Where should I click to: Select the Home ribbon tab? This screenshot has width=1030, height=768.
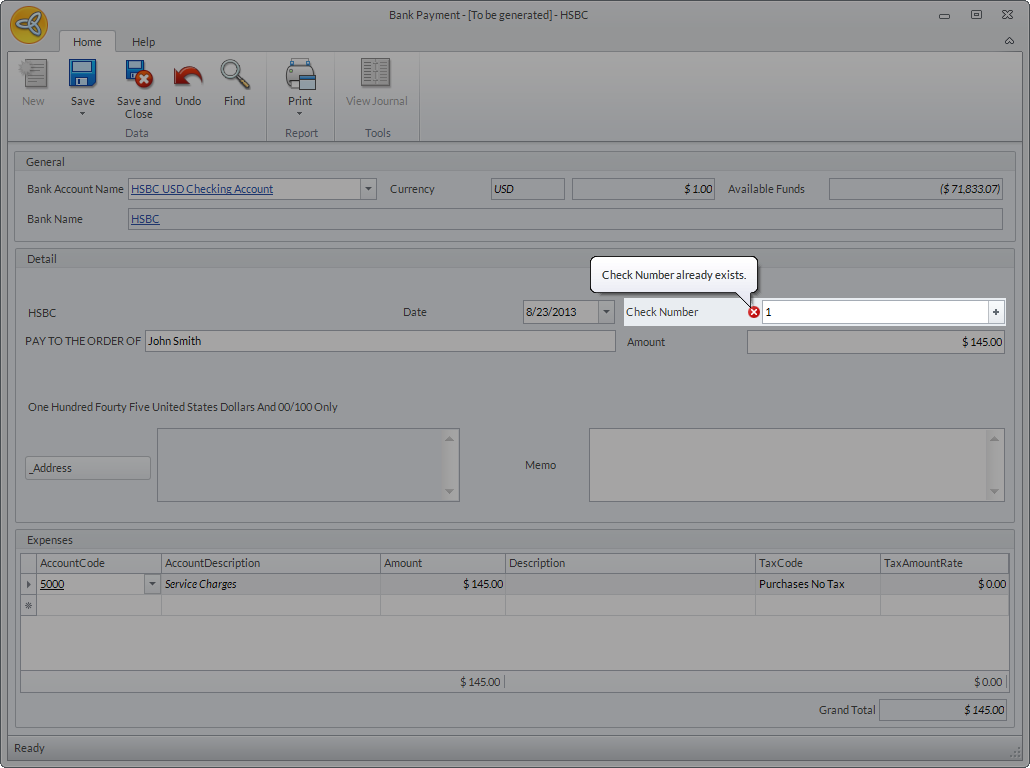click(x=87, y=42)
